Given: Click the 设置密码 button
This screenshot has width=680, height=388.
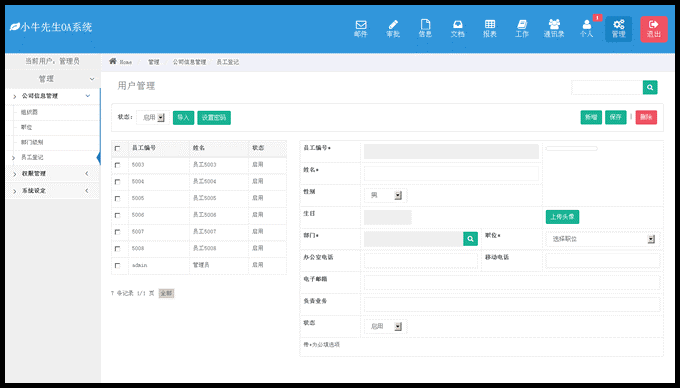Looking at the screenshot, I should [214, 117].
